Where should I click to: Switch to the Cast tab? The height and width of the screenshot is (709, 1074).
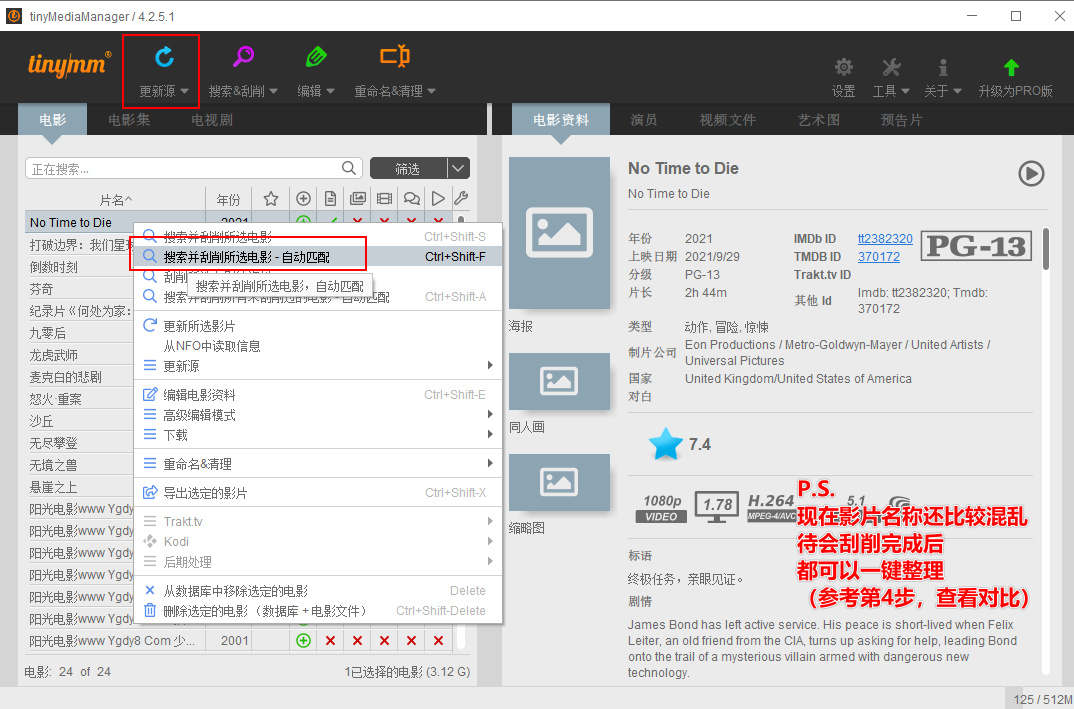(644, 120)
